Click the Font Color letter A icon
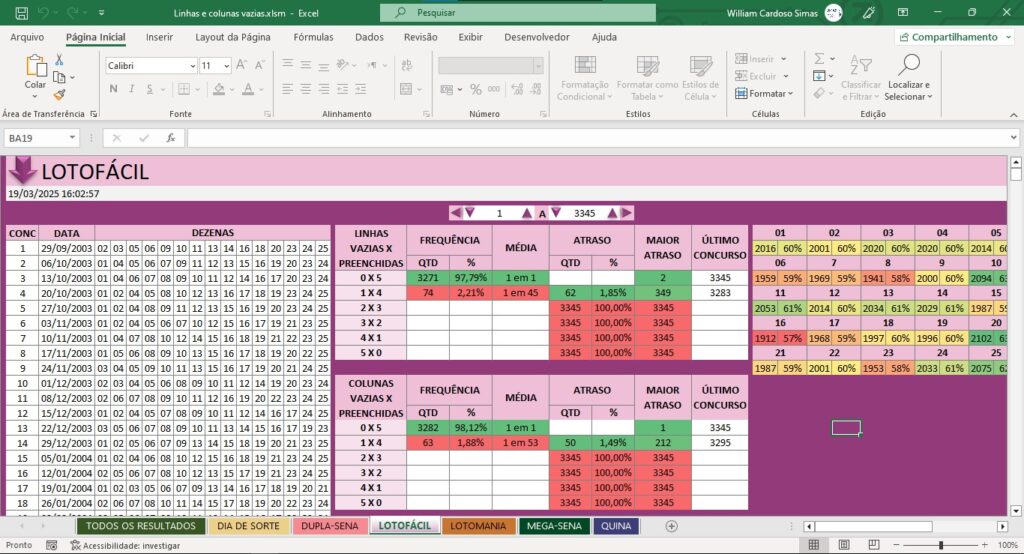Image resolution: width=1024 pixels, height=554 pixels. pyautogui.click(x=248, y=89)
